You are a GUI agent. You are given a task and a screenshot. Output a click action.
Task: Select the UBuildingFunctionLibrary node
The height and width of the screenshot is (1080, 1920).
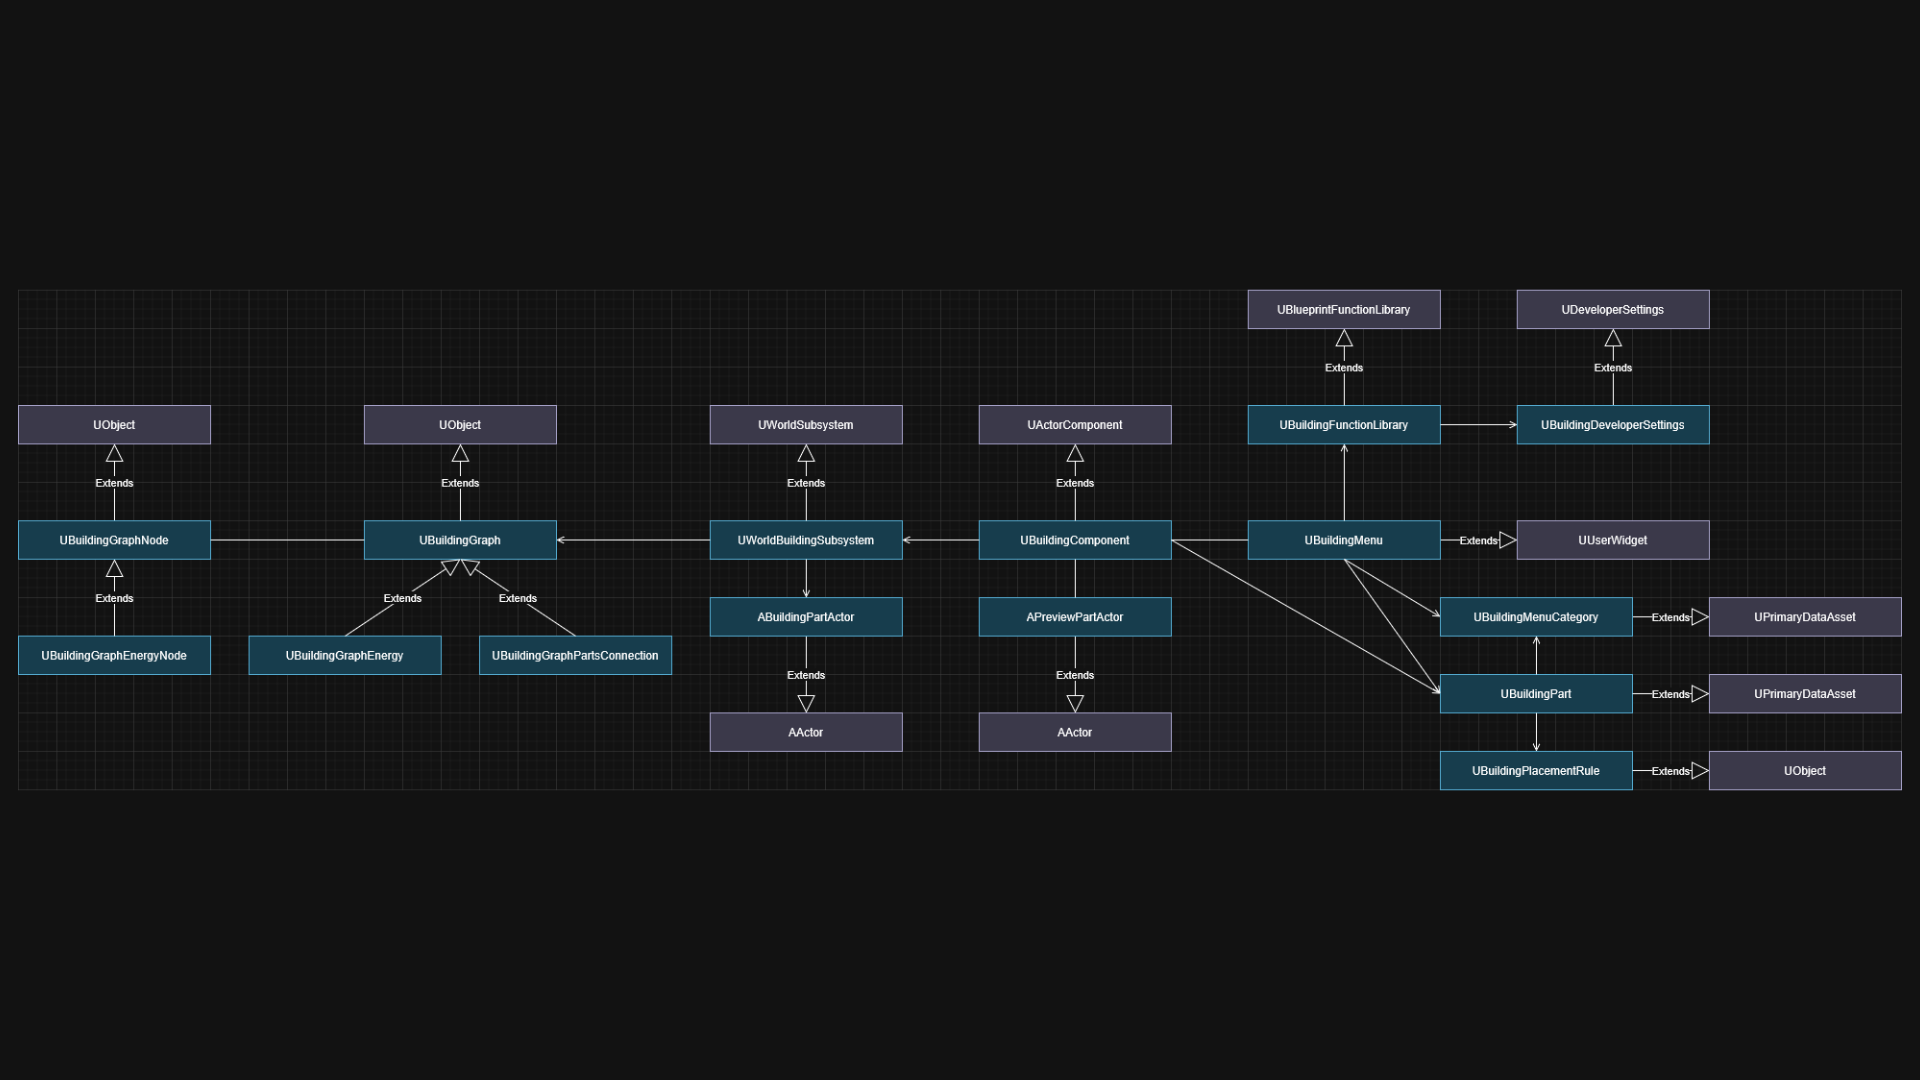(1344, 425)
